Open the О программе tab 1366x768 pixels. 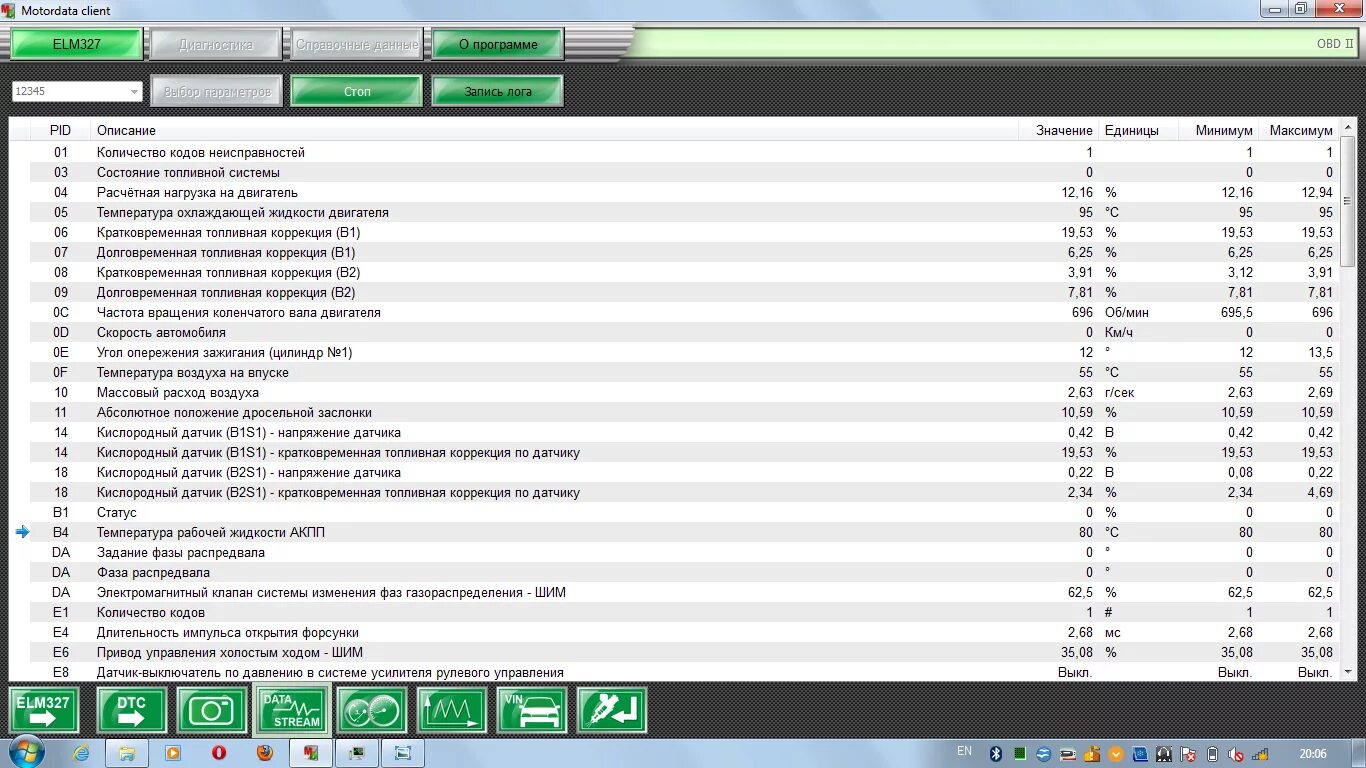coord(498,44)
